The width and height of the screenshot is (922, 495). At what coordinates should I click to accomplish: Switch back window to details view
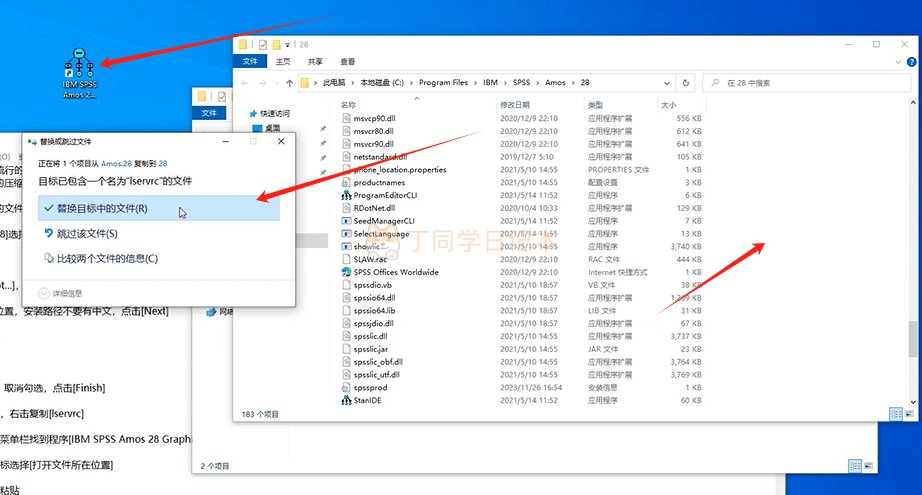[855, 466]
